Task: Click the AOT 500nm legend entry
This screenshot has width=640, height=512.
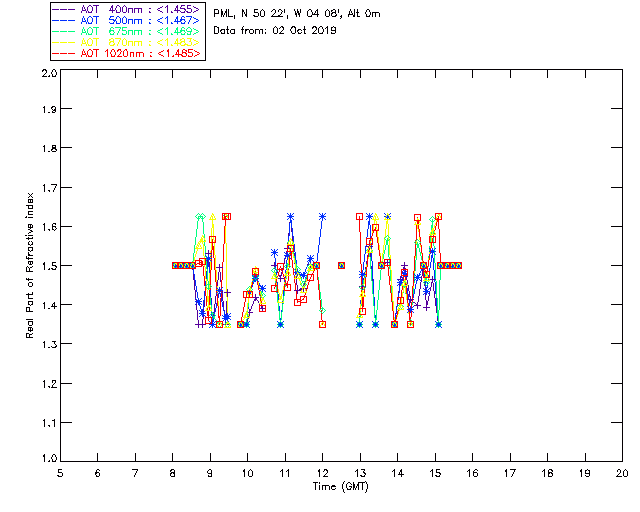Action: (x=126, y=20)
